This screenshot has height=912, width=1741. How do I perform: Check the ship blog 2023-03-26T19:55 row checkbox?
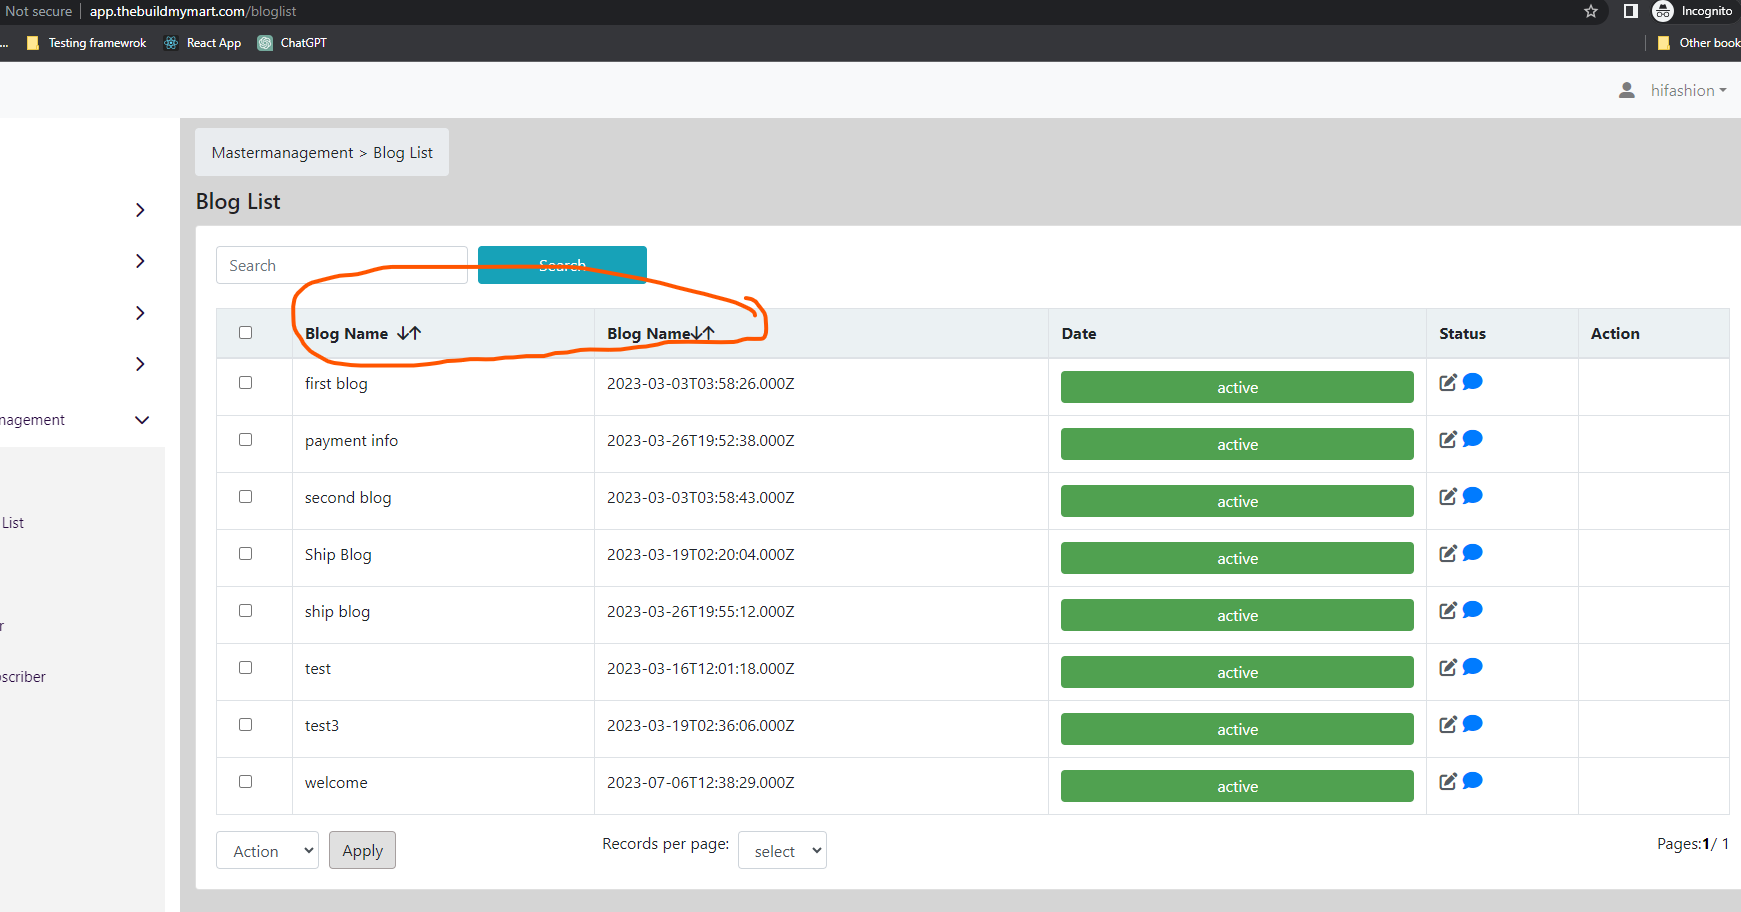245,610
